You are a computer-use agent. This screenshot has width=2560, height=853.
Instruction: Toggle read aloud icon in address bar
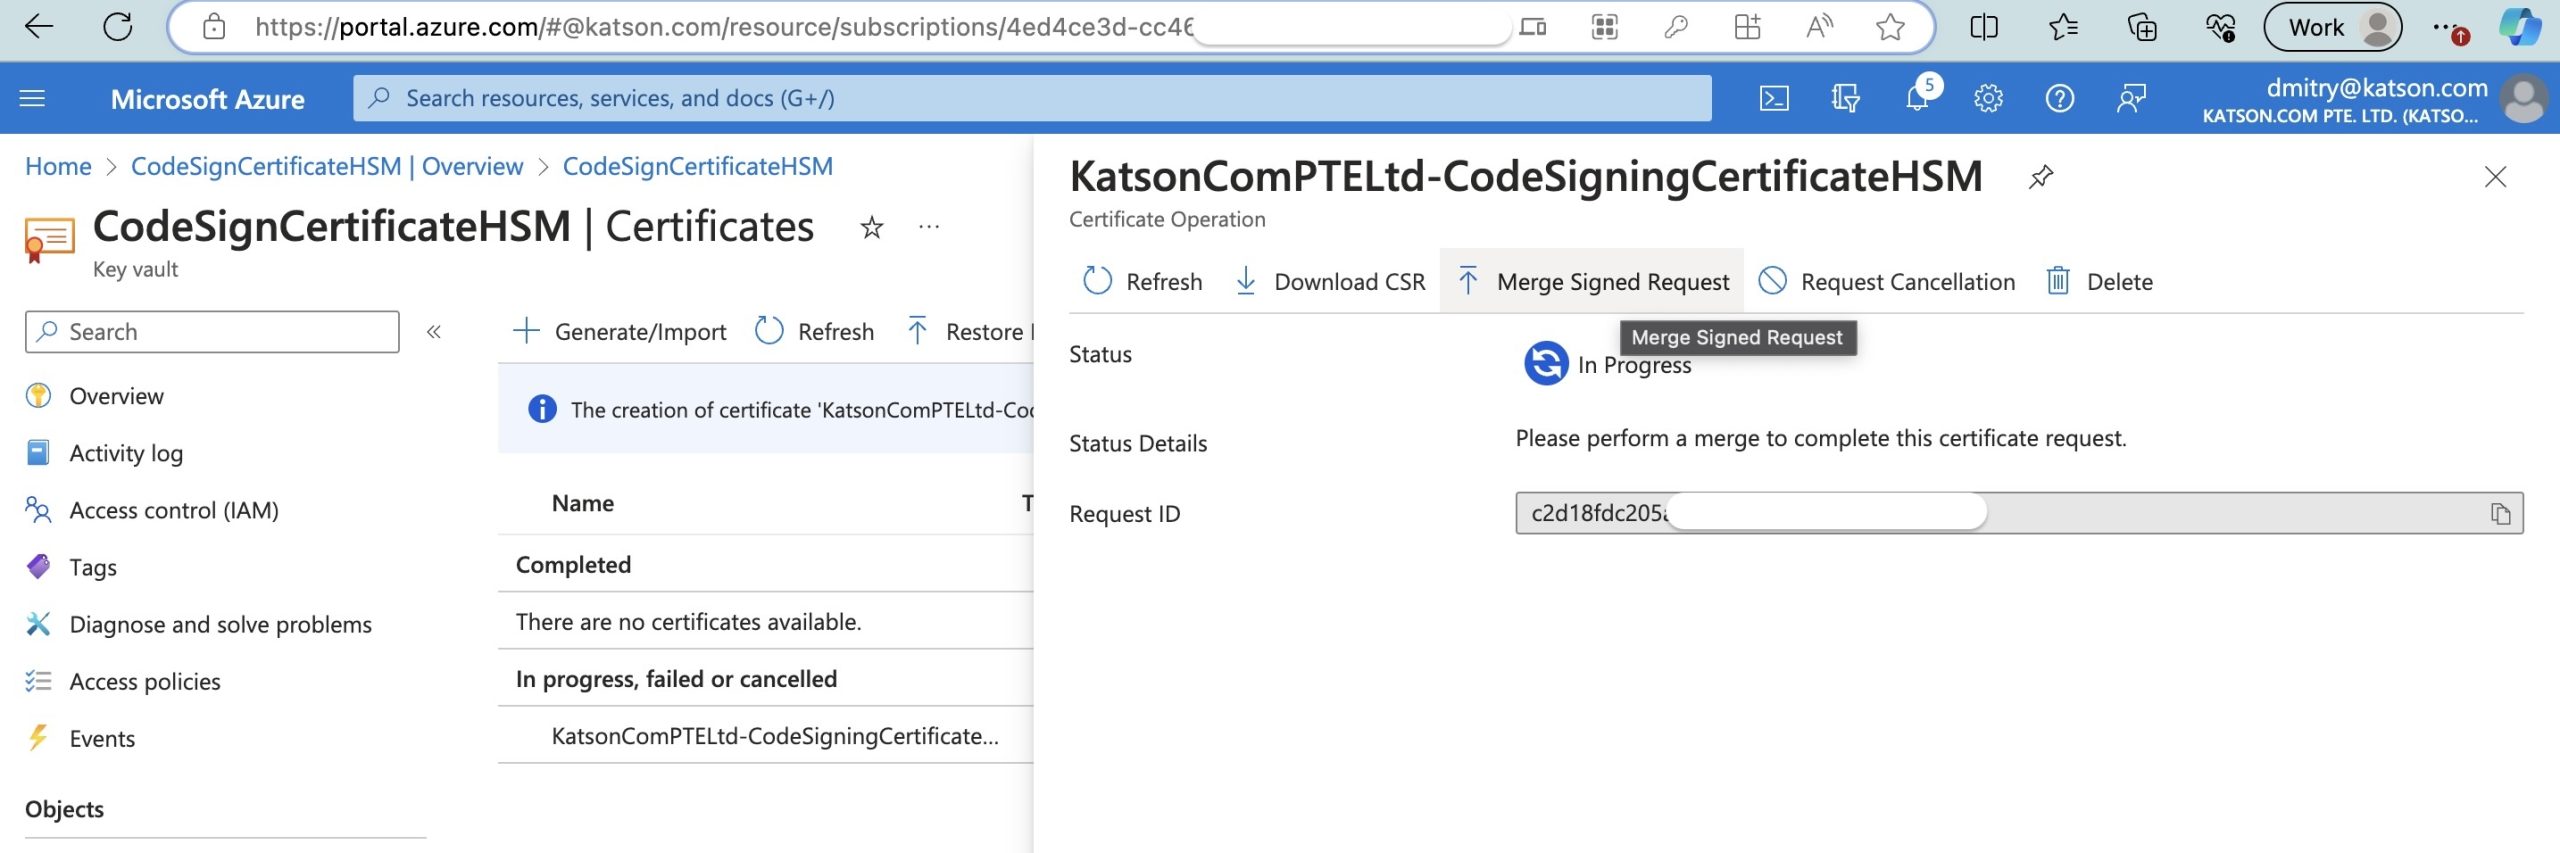[x=1819, y=27]
